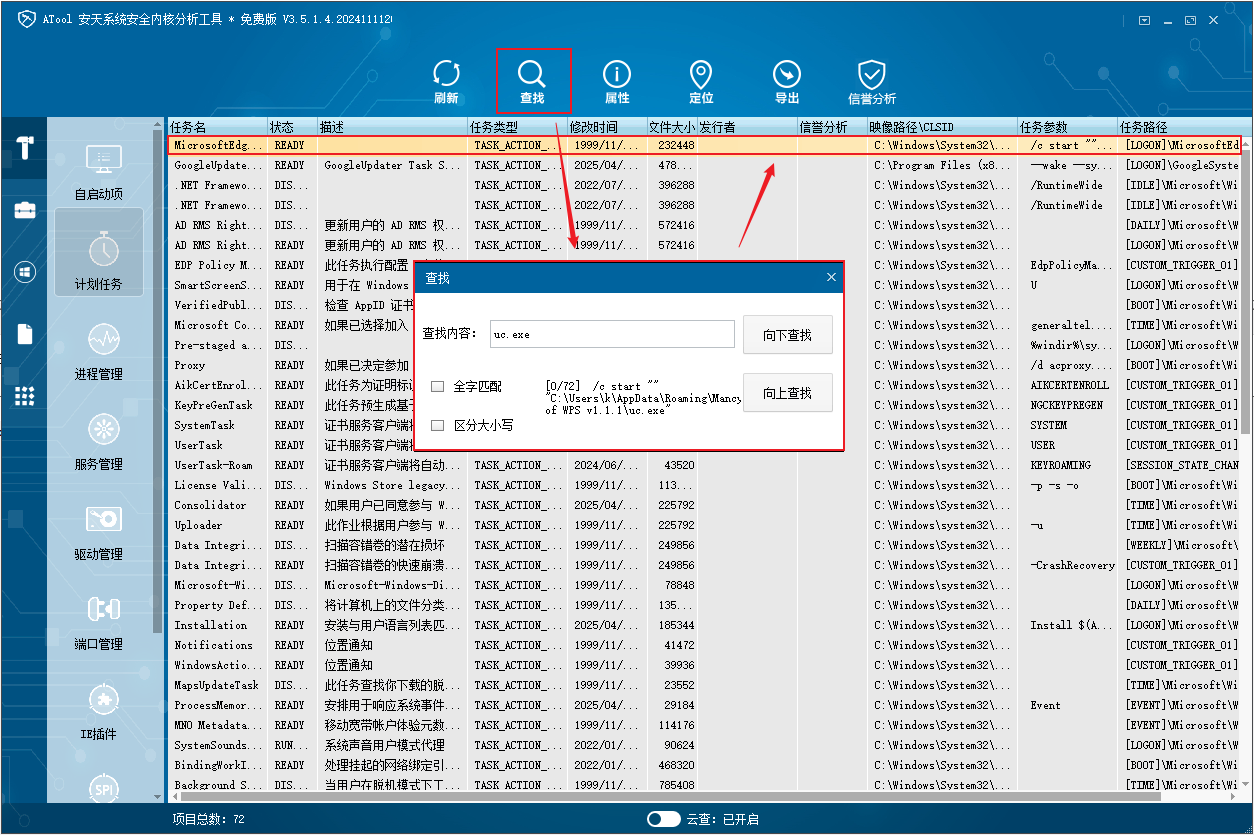Screen dimensions: 1254x835
Task: Open the 属性 properties icon
Action: click(x=617, y=82)
